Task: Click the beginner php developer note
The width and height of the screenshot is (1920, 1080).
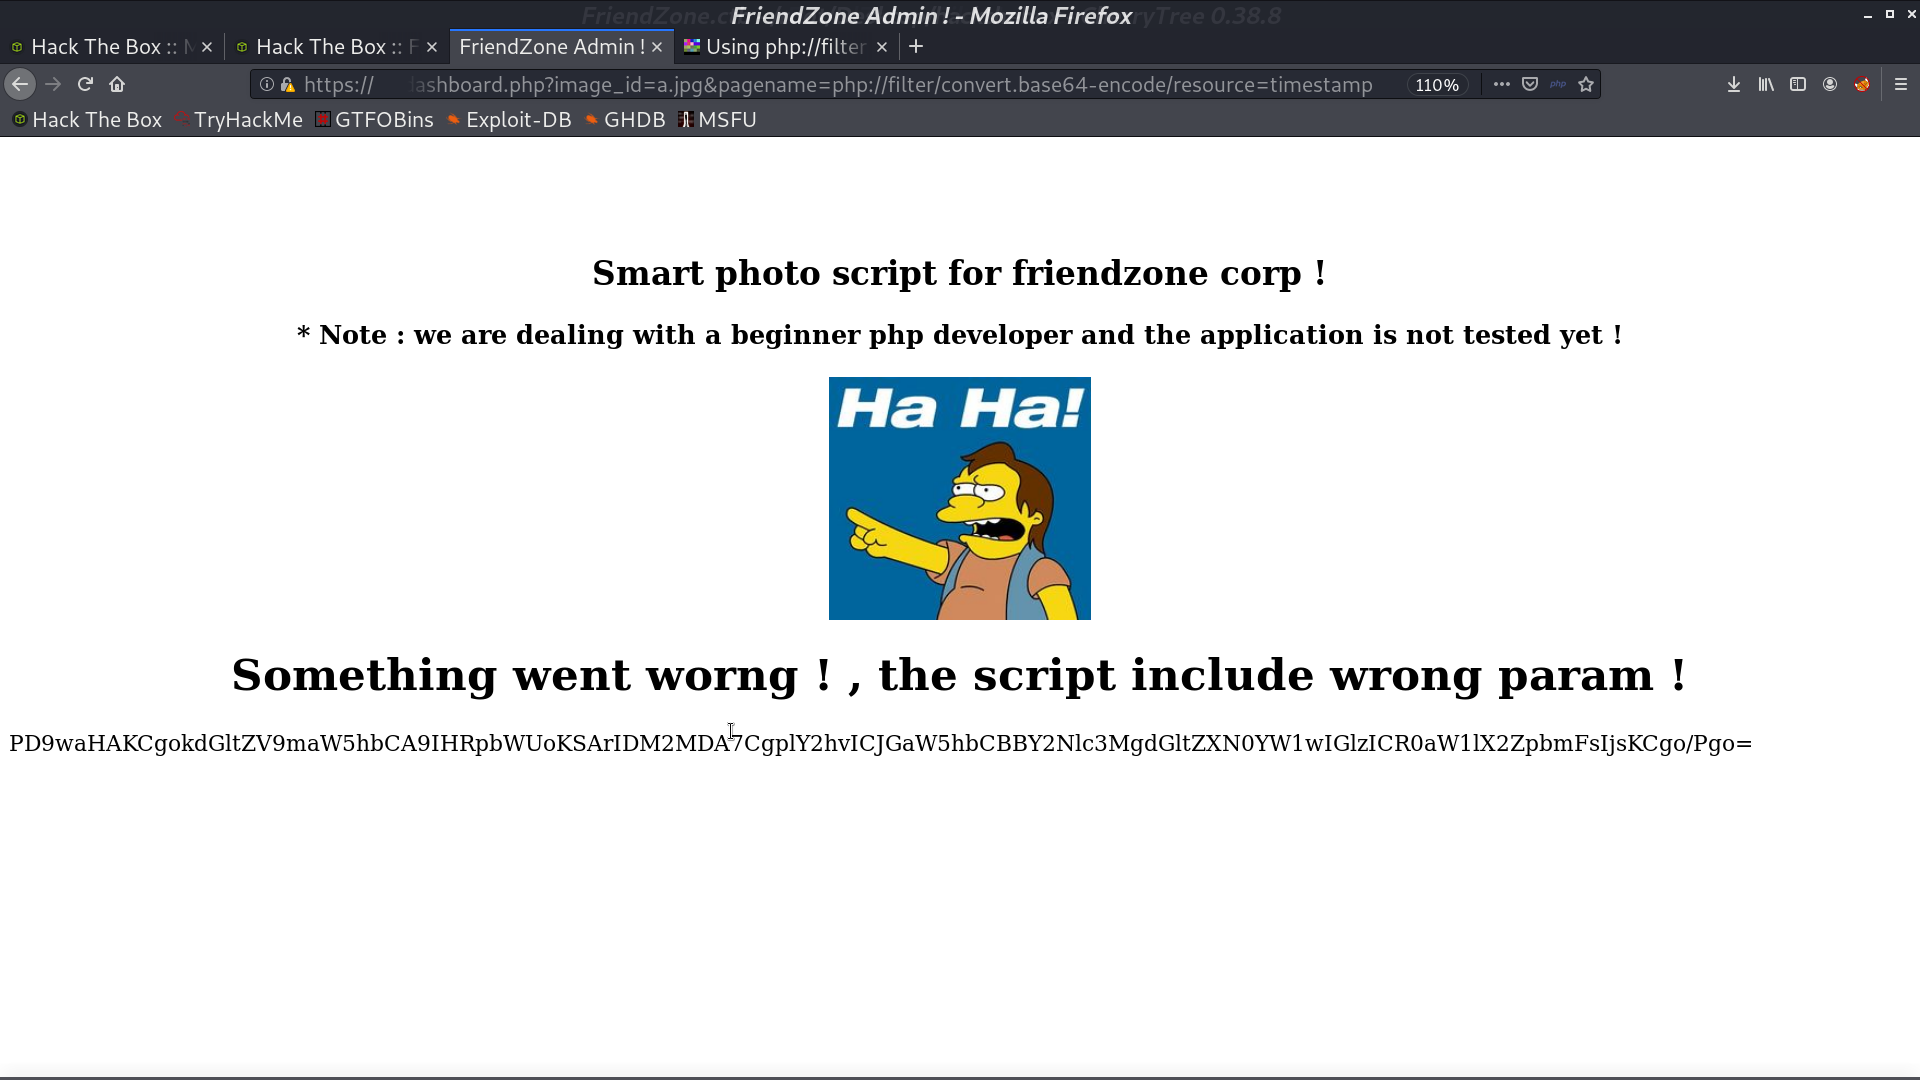Action: click(960, 335)
